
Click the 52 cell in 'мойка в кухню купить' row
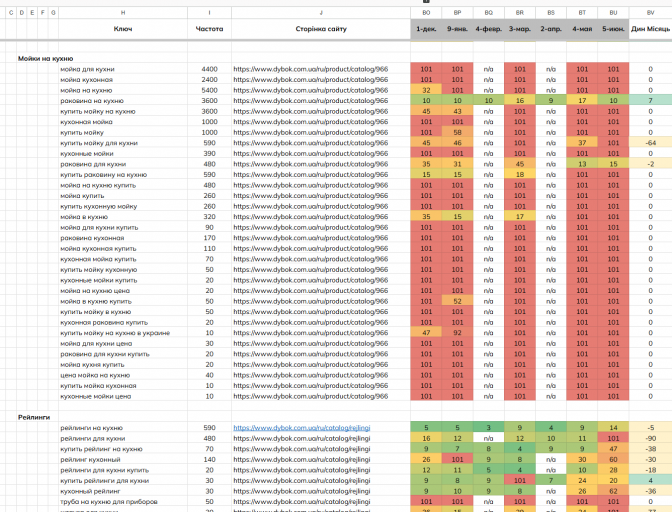tap(457, 301)
